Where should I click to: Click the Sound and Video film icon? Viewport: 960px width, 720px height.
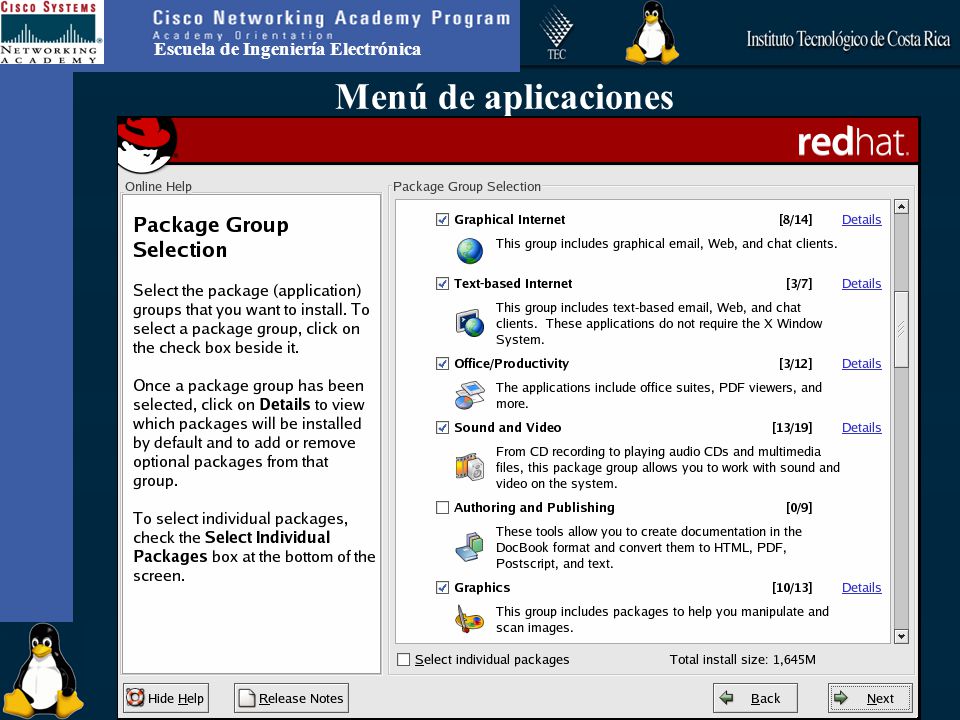[470, 467]
